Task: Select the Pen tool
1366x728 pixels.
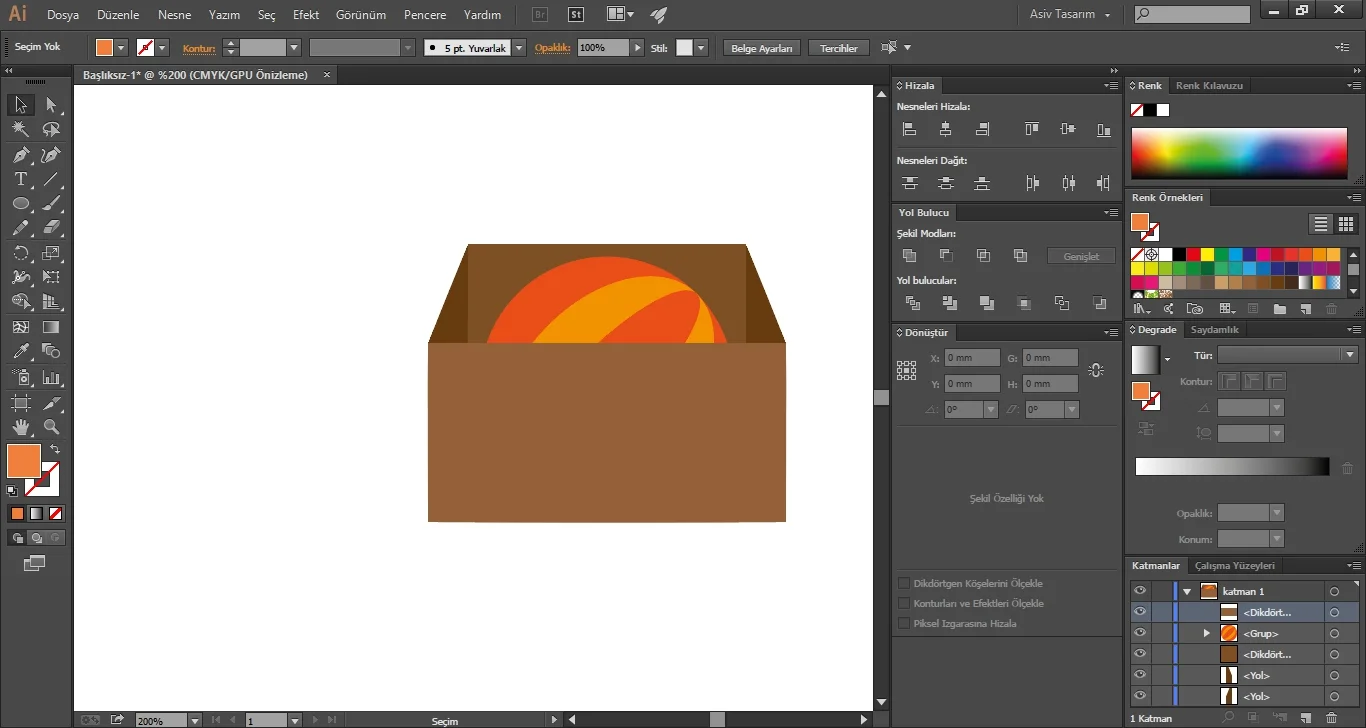Action: point(20,154)
